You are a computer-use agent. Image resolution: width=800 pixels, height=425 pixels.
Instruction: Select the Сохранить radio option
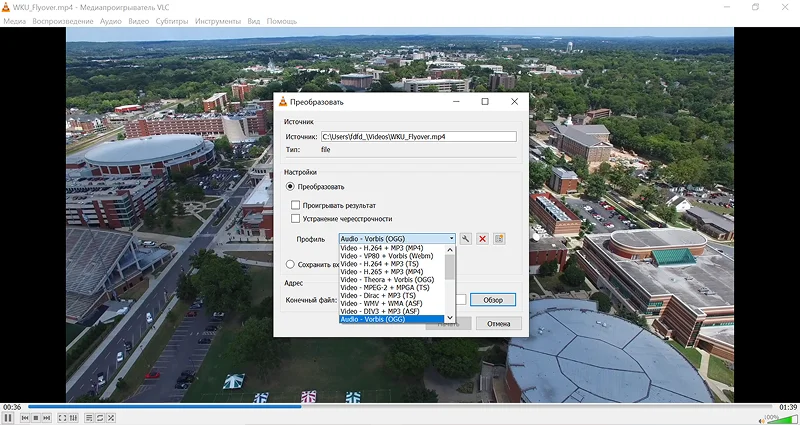(x=290, y=264)
